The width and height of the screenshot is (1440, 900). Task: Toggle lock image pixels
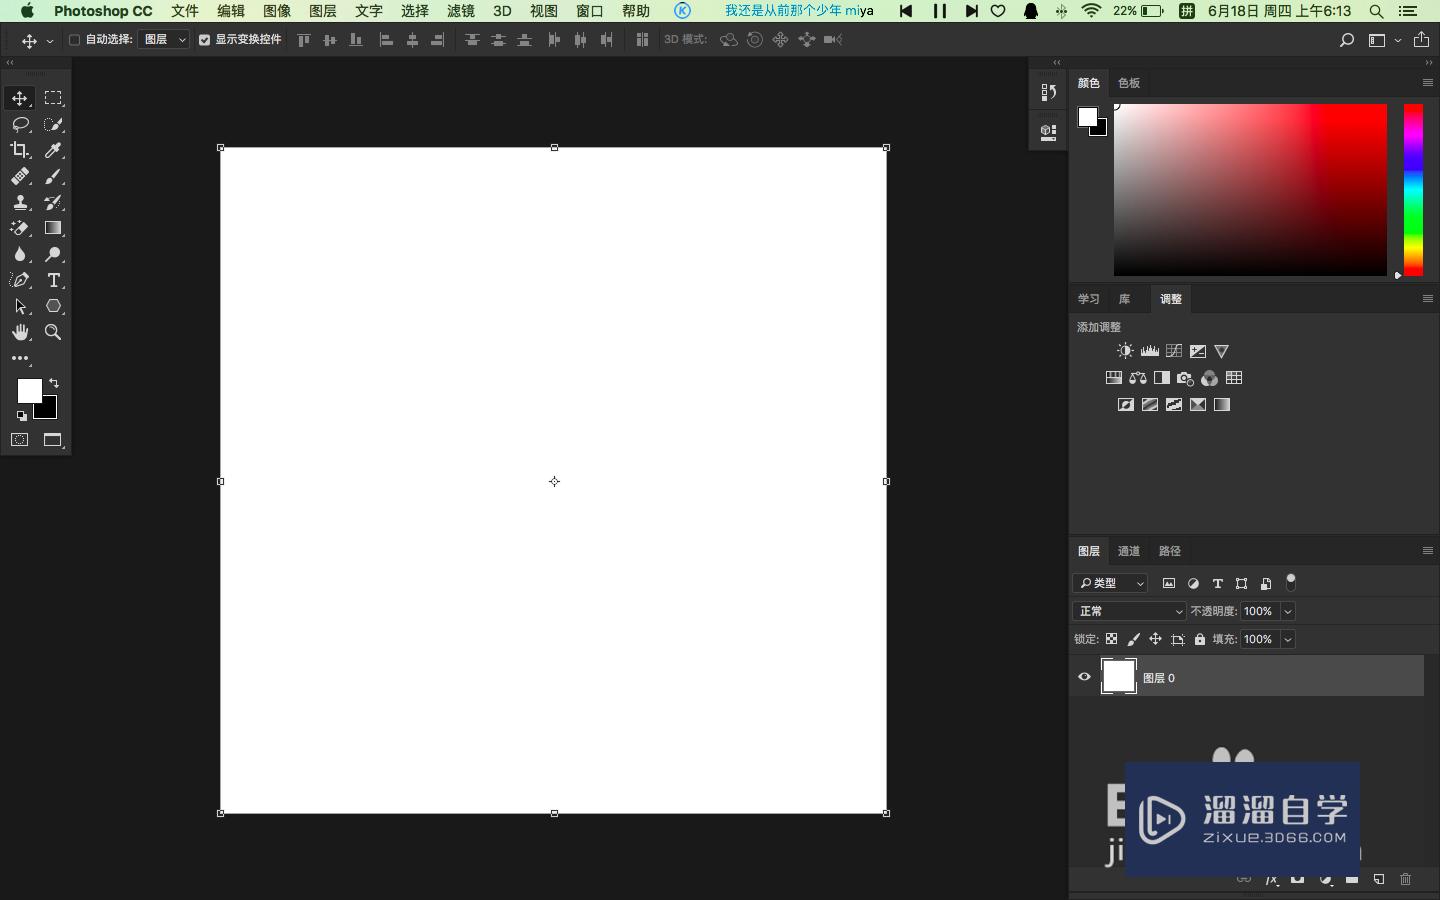(x=1134, y=639)
